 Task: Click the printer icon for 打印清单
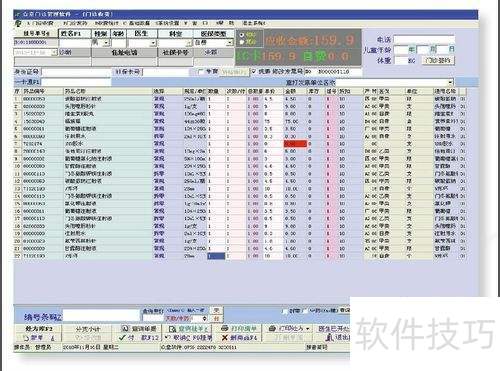click(225, 328)
